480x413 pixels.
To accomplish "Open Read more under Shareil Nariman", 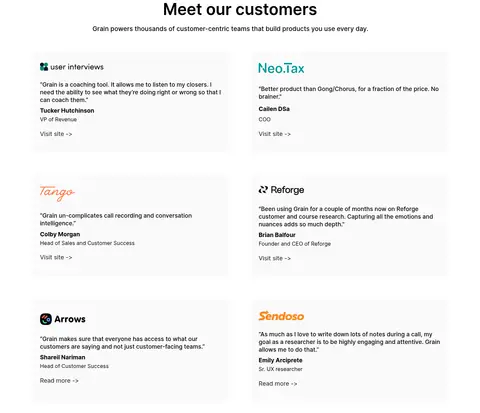I will pyautogui.click(x=59, y=381).
